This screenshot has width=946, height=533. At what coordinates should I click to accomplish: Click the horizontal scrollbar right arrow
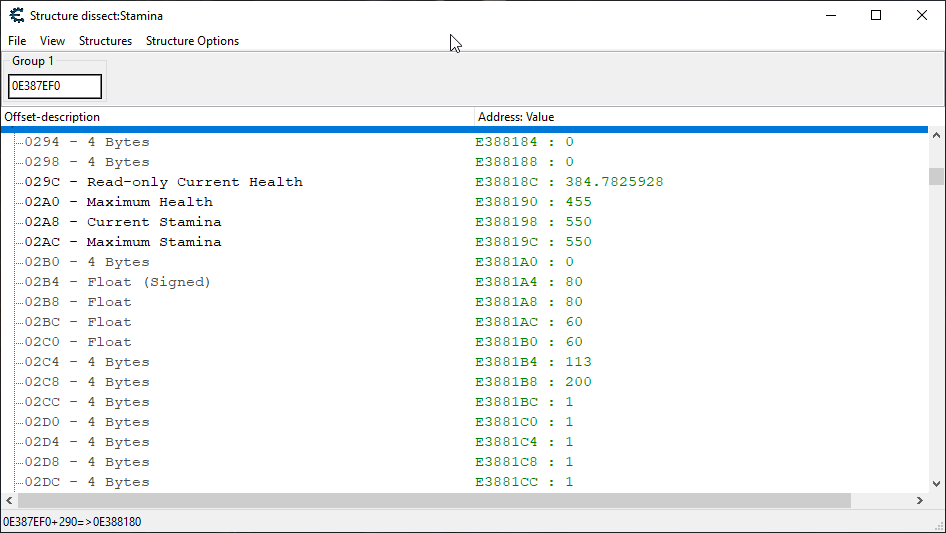[920, 500]
